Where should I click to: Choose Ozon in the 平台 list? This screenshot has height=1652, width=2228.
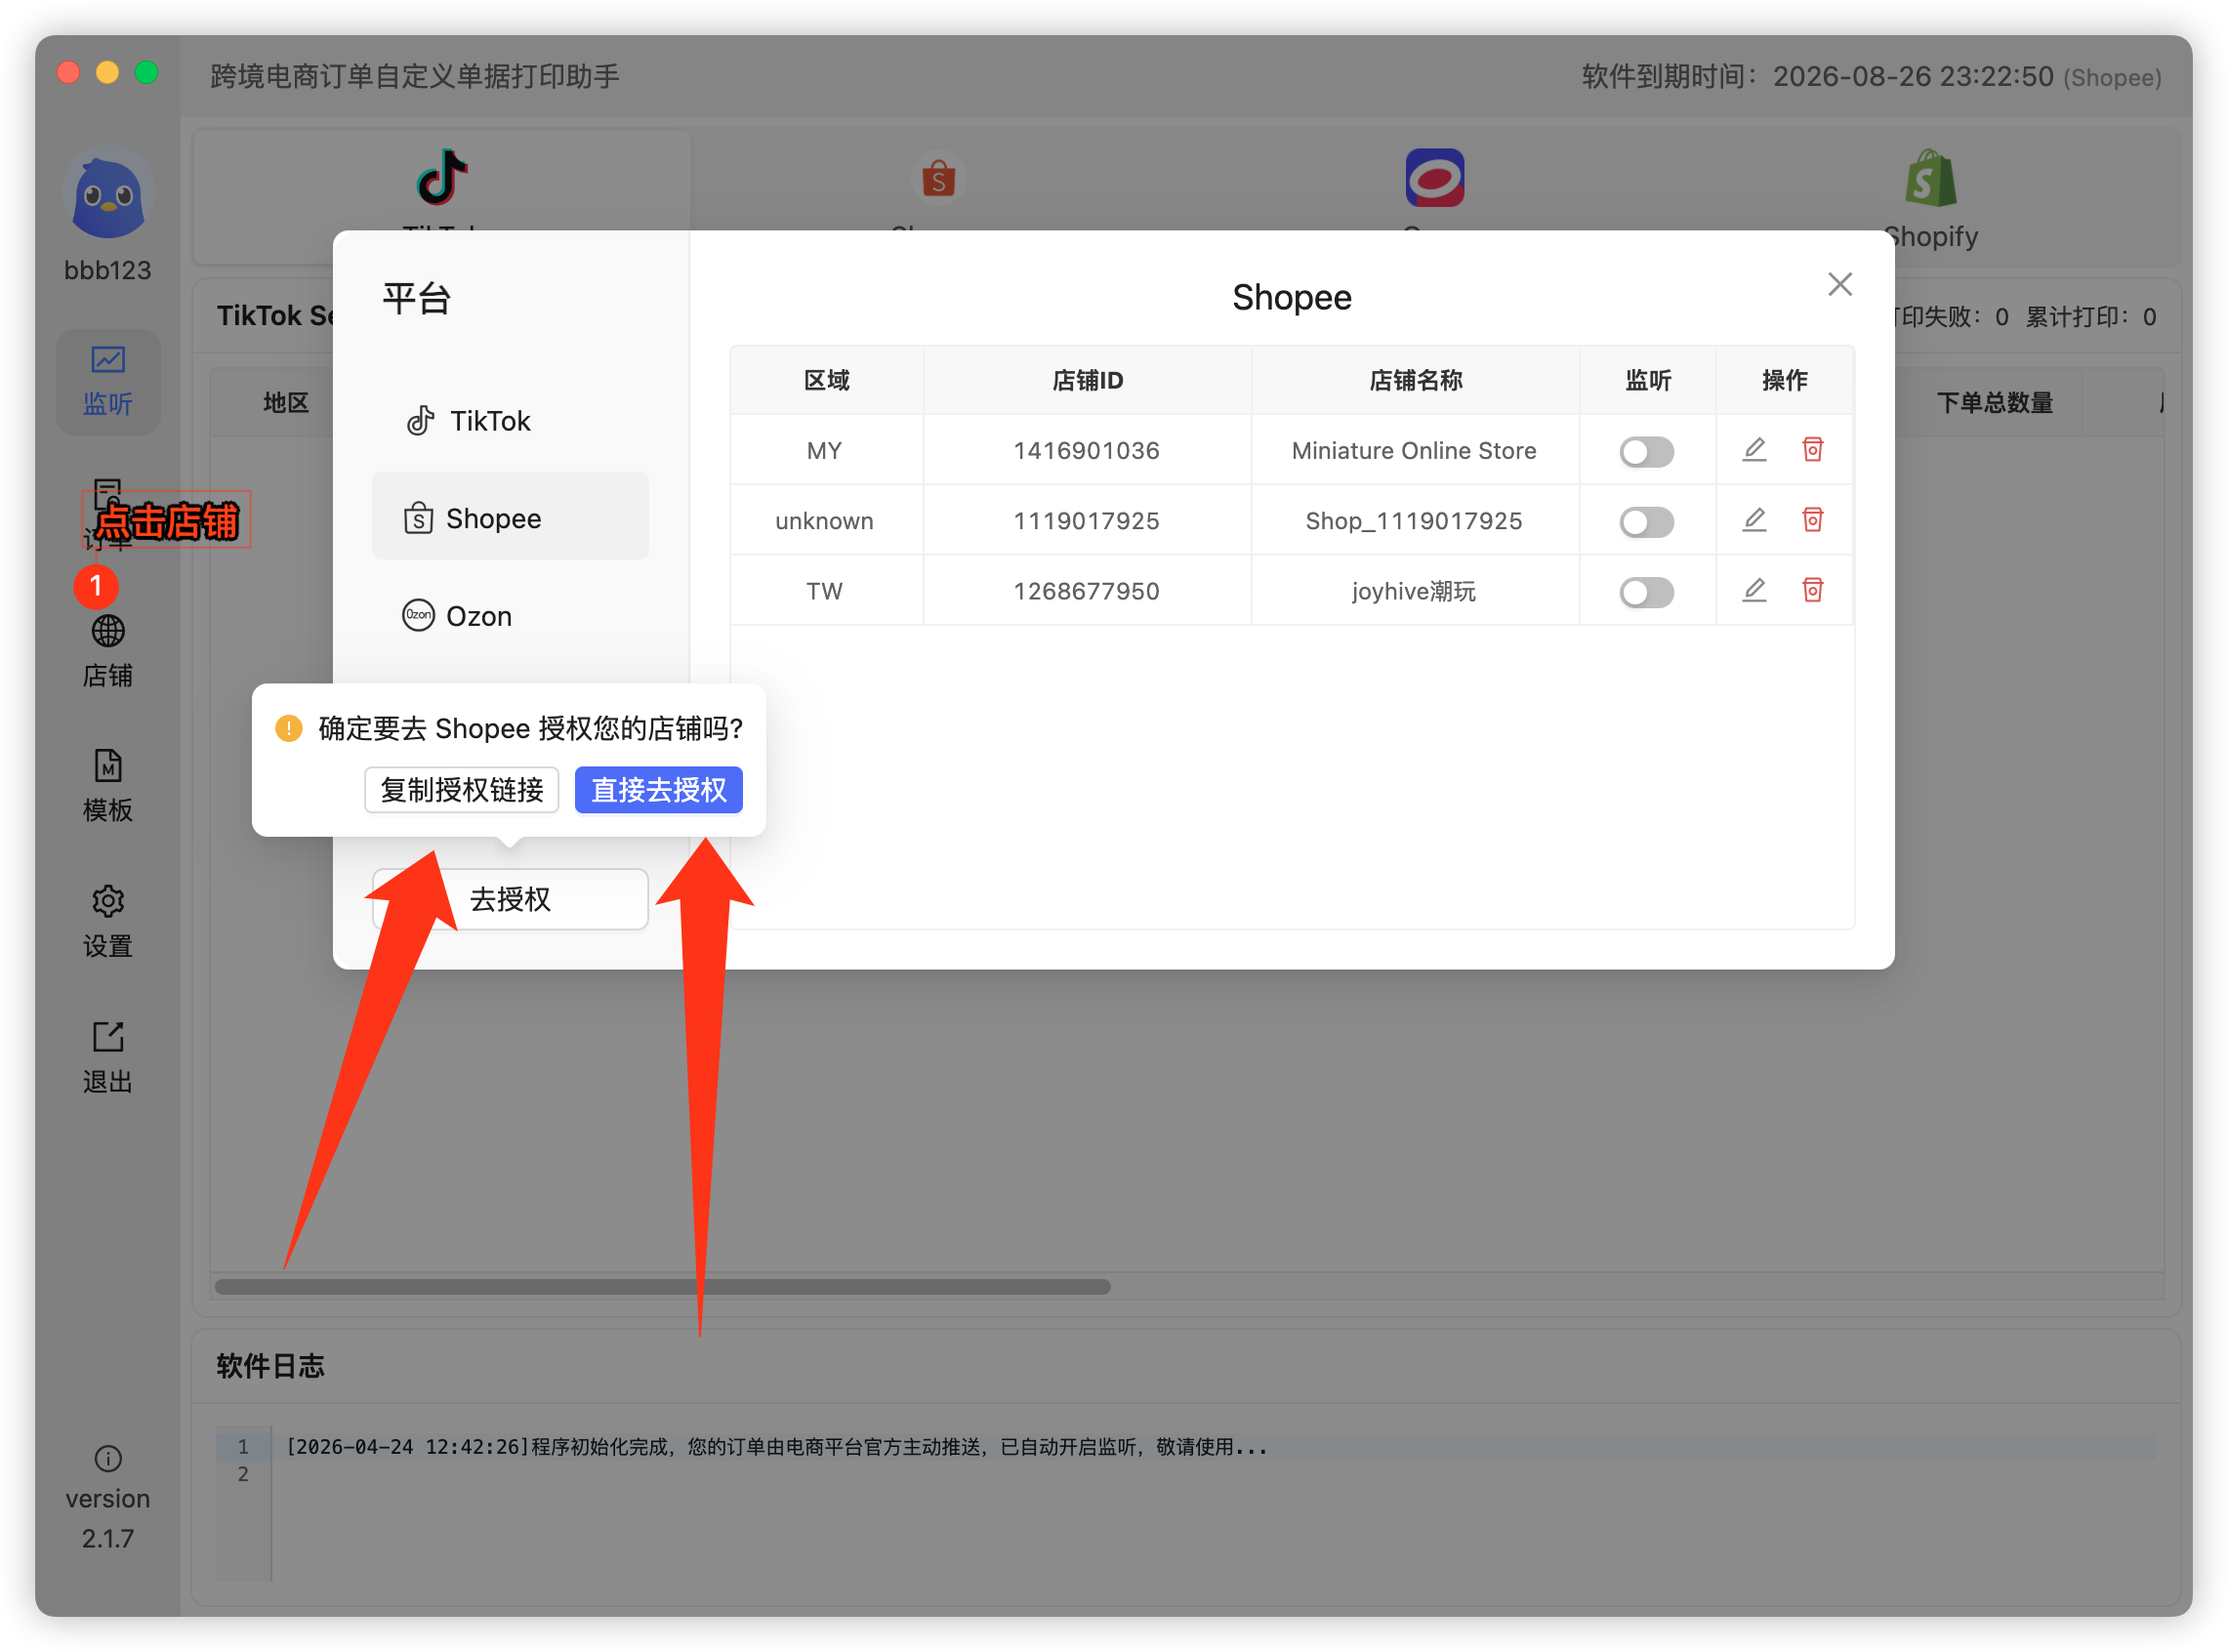click(x=510, y=616)
